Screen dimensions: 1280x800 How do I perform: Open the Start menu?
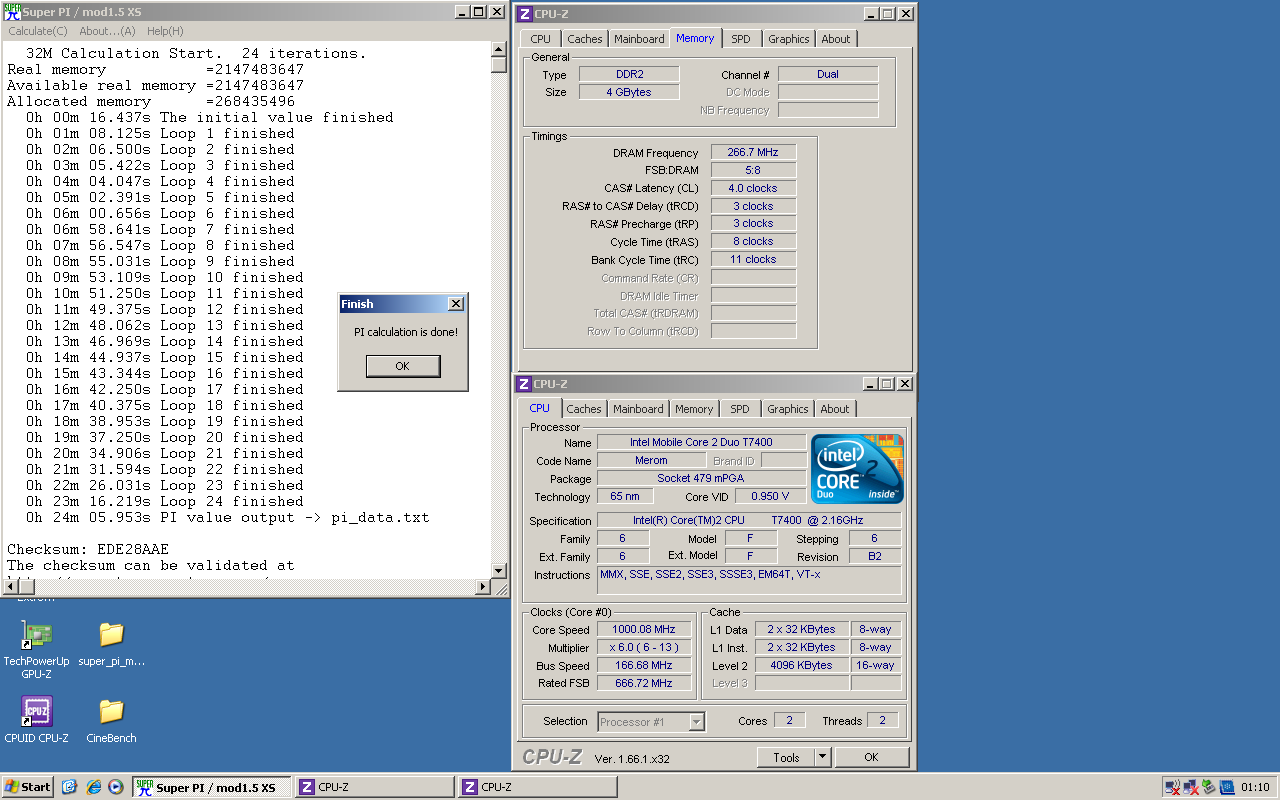(28, 787)
